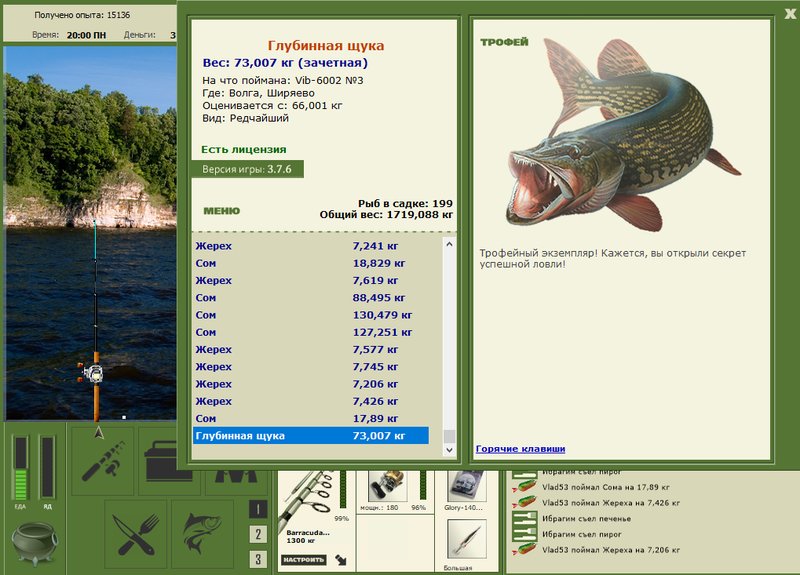
Task: Click the НАСТРОИТЬ button
Action: (x=304, y=560)
